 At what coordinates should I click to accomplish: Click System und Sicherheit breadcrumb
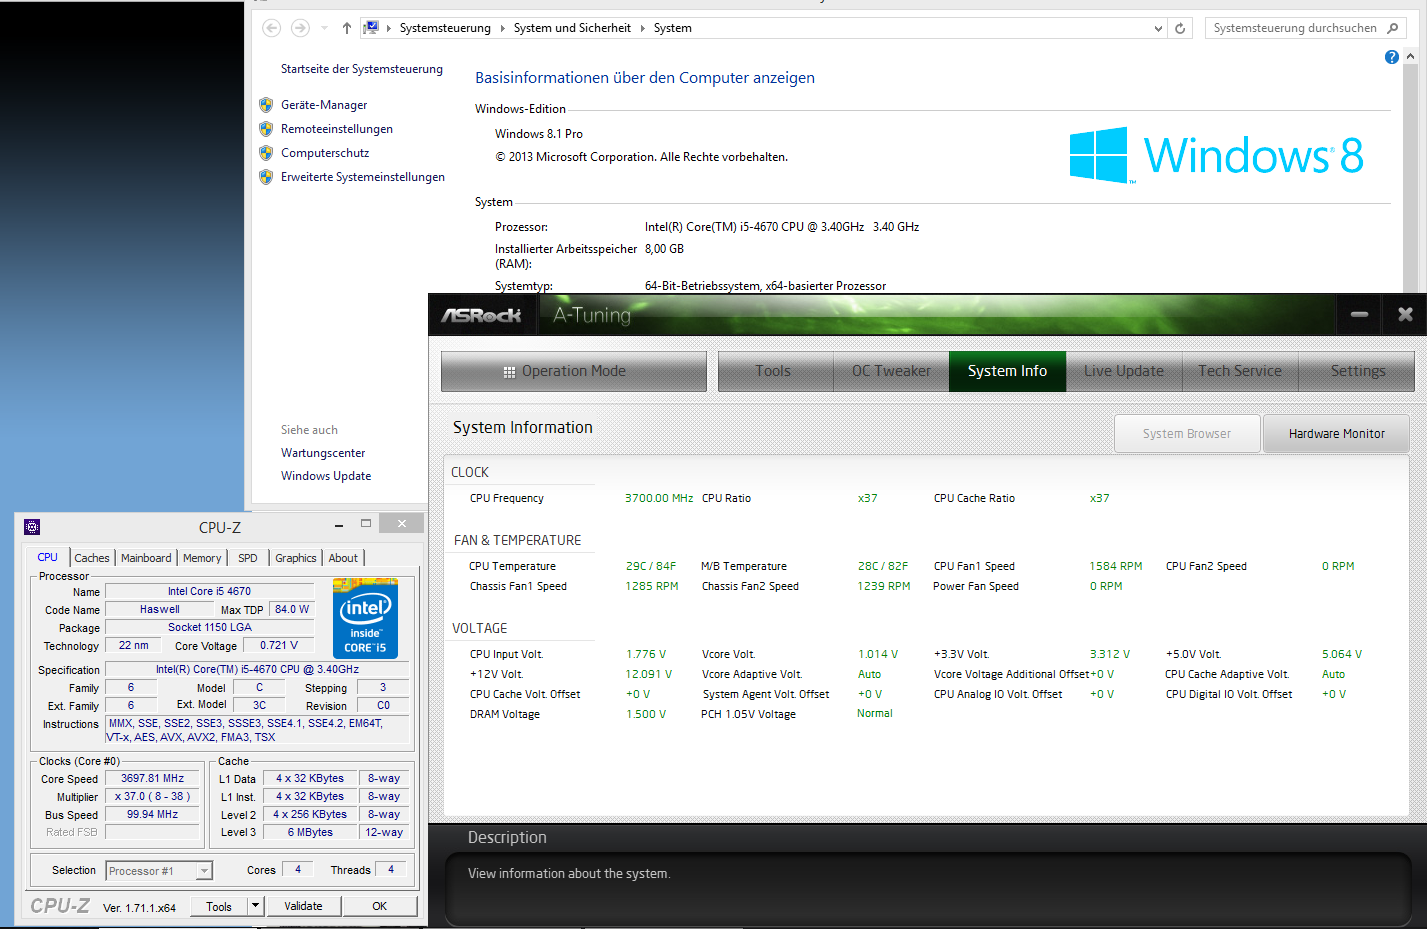(x=572, y=28)
